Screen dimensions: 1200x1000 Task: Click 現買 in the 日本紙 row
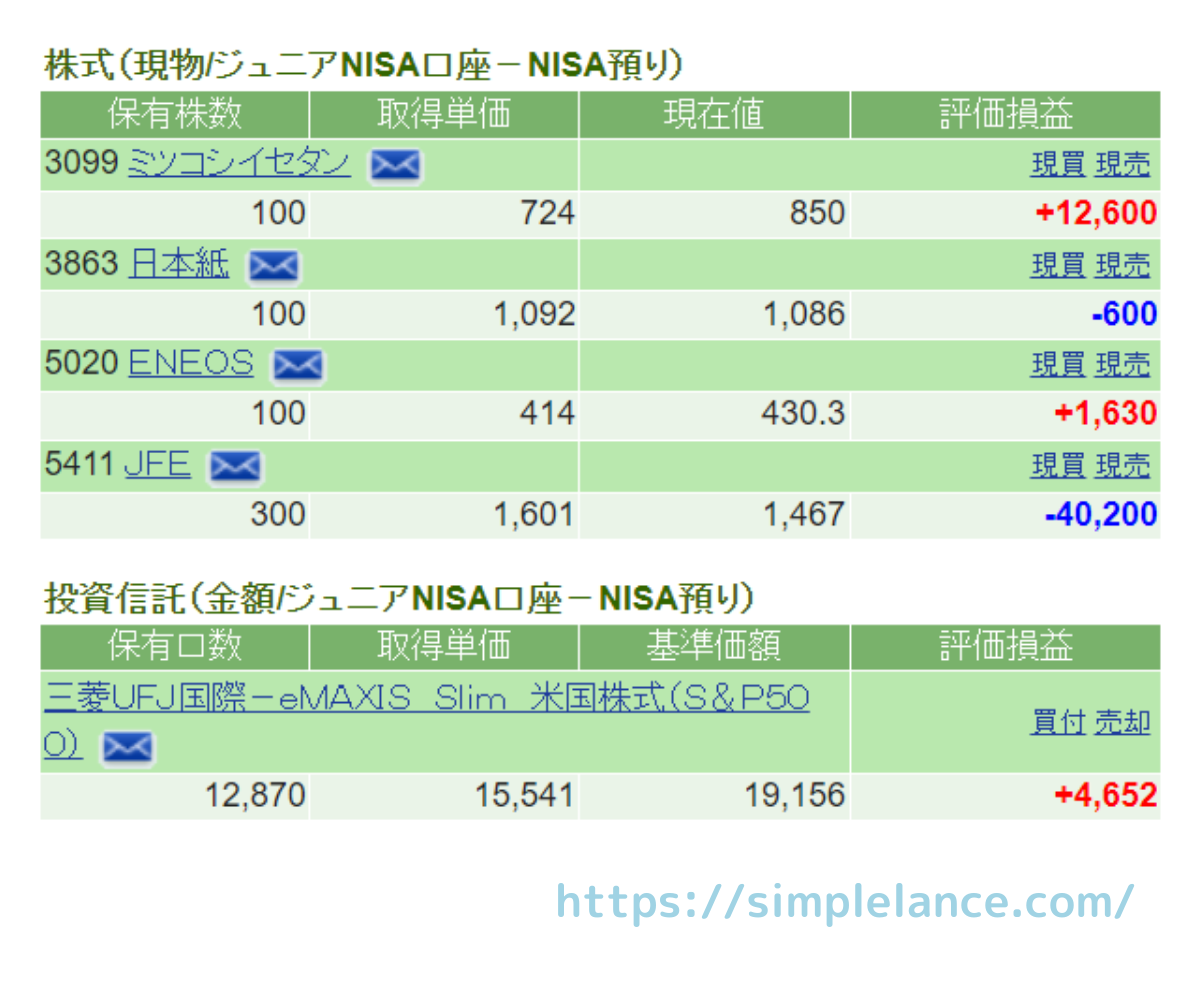point(1058,266)
